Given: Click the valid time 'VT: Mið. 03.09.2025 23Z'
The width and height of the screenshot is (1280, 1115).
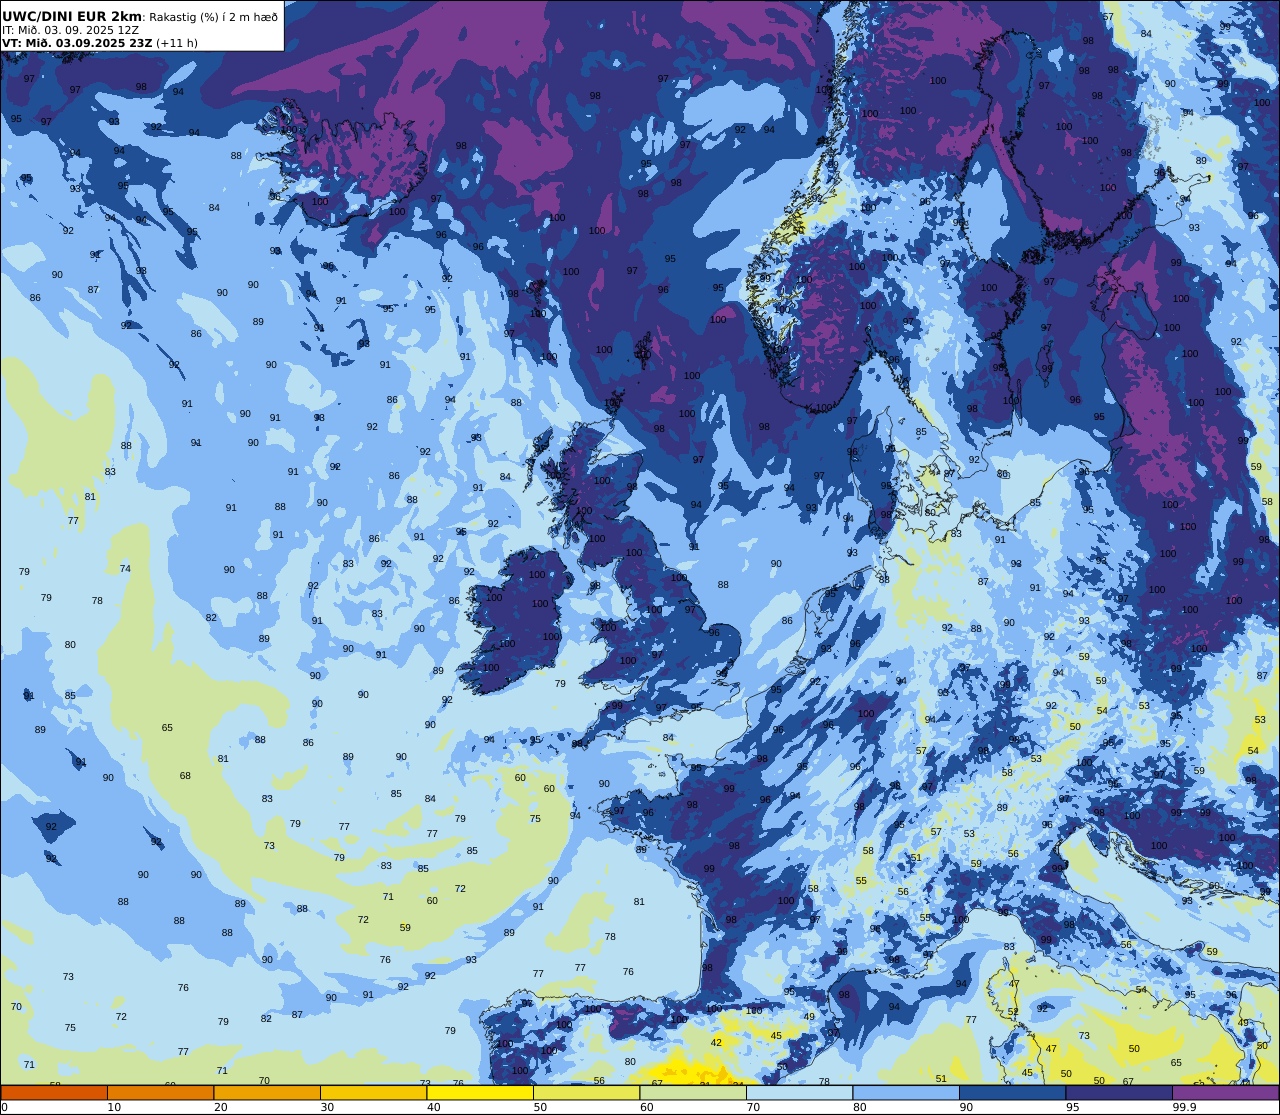Looking at the screenshot, I should tap(77, 43).
